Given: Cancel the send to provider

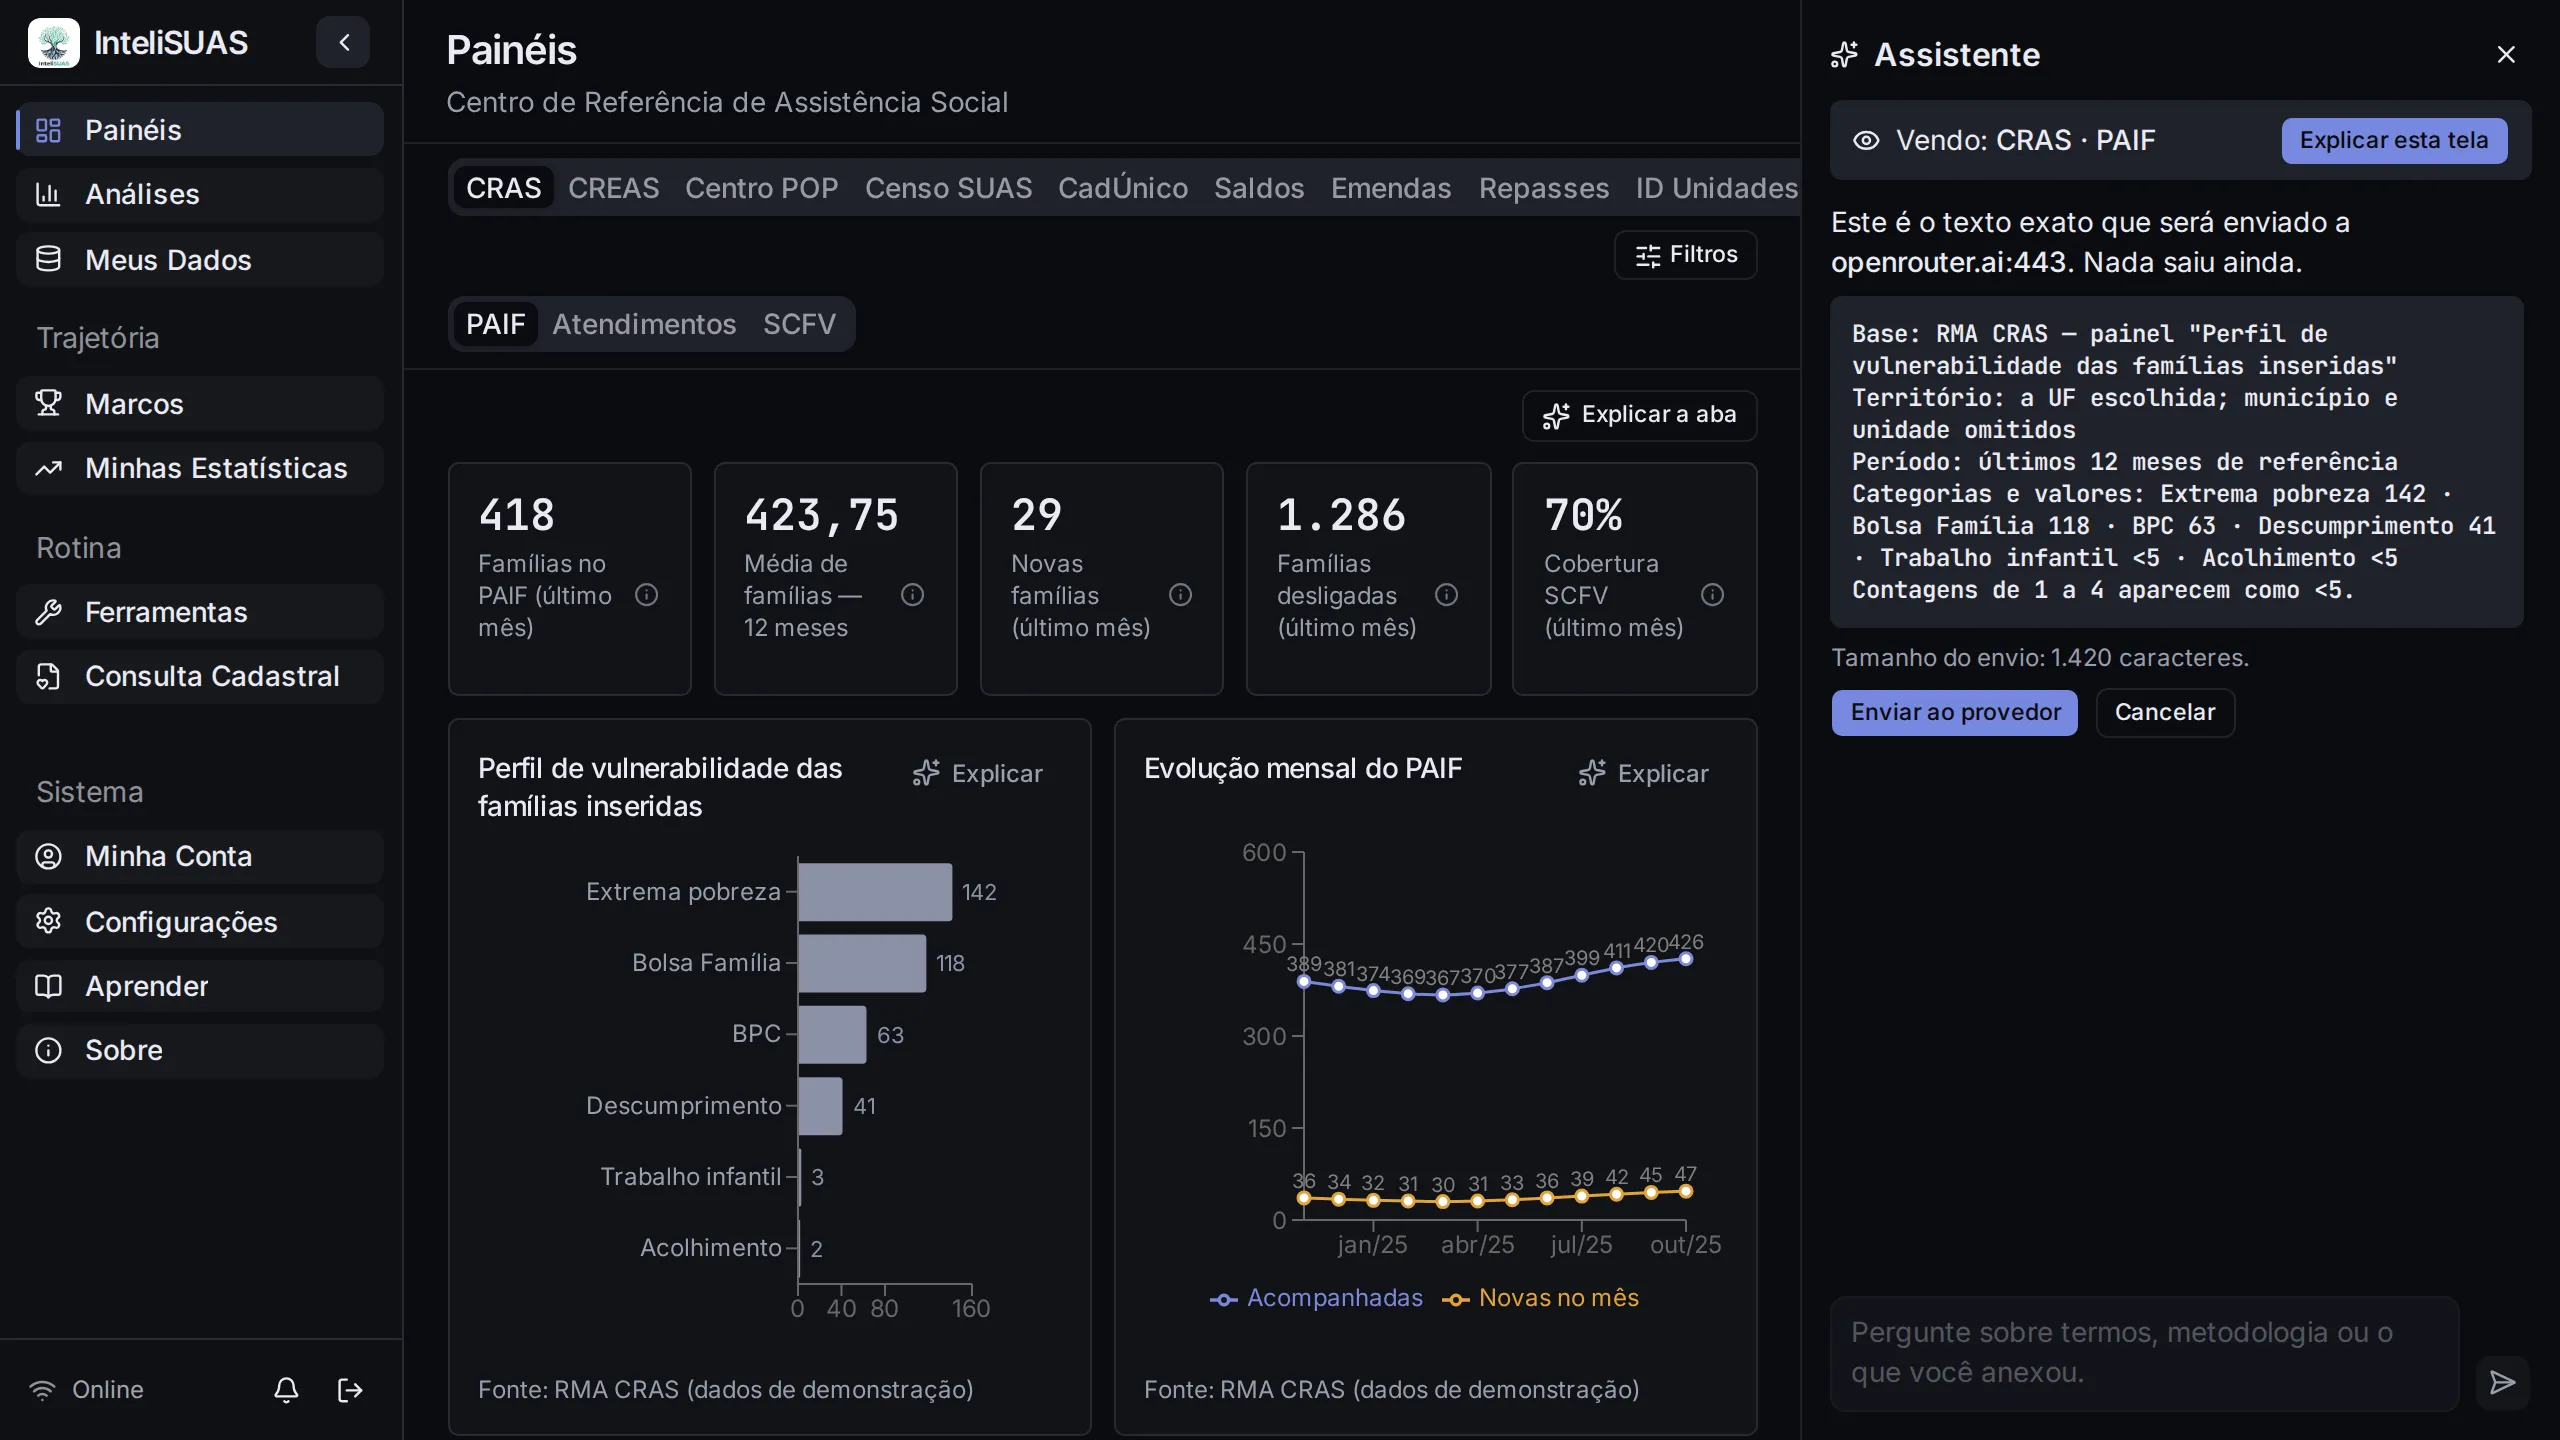Looking at the screenshot, I should [2165, 712].
